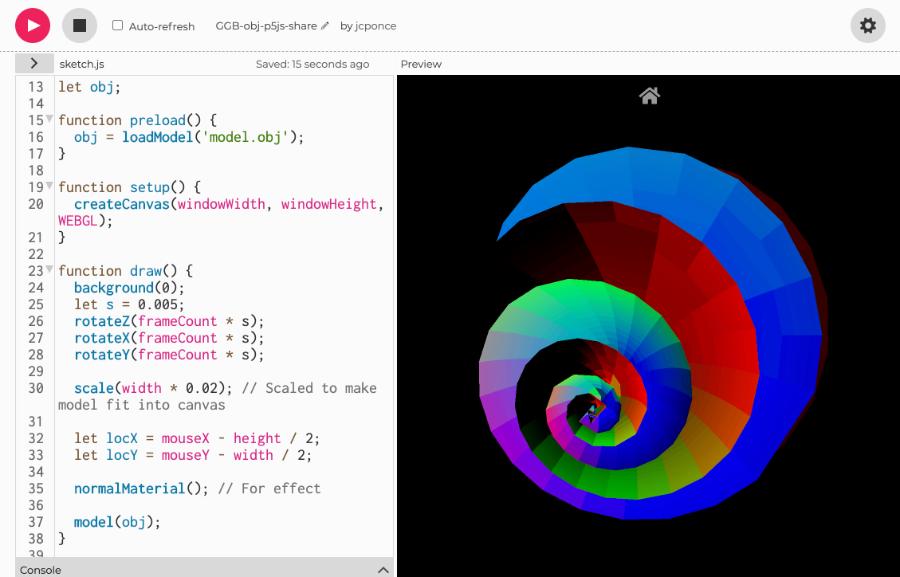Collapse the Console panel chevron
Viewport: 900px width, 577px height.
[383, 569]
